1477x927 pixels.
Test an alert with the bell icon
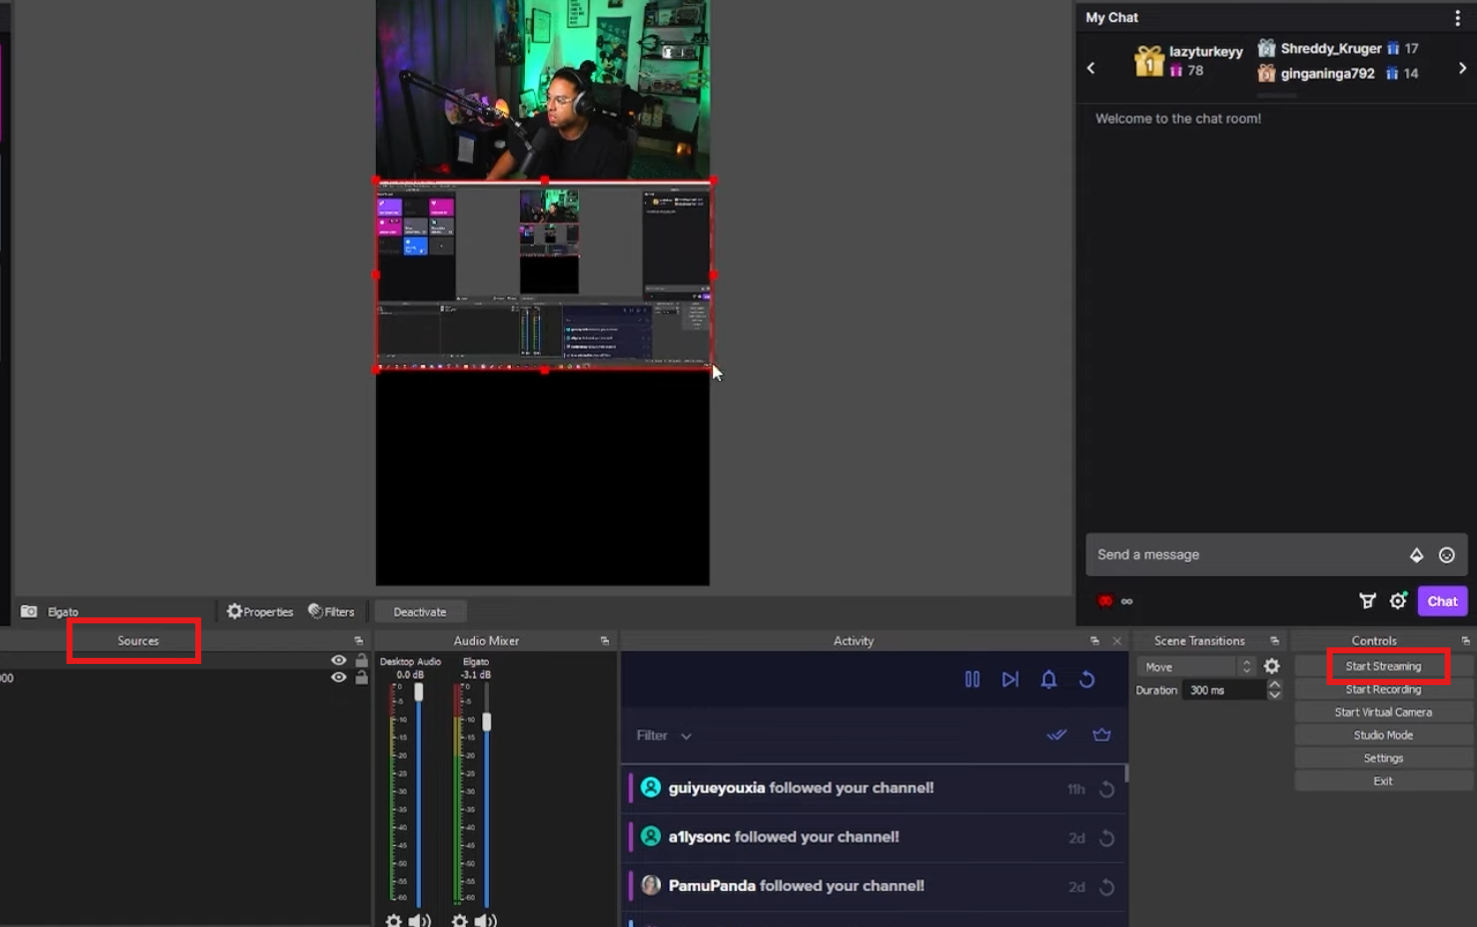[x=1048, y=679]
